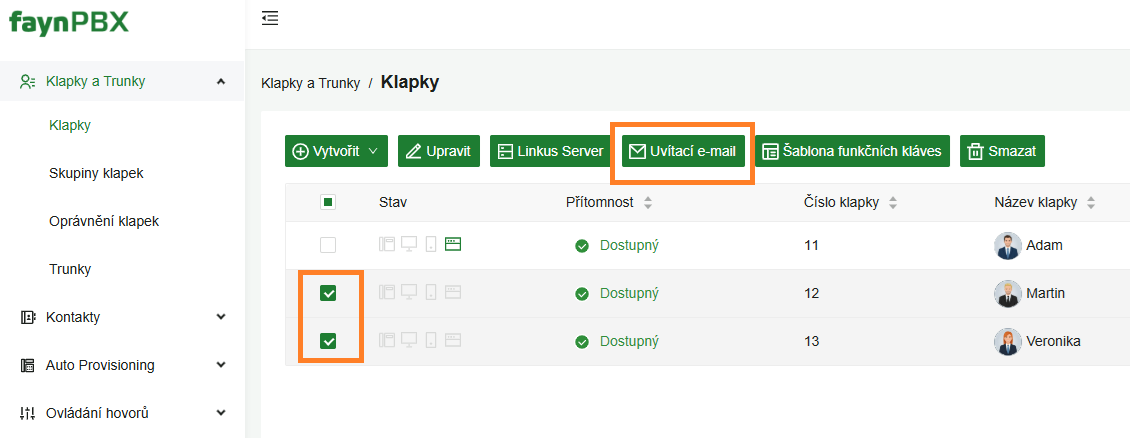This screenshot has height=438, width=1130.
Task: Expand the Kontakty sidebar section
Action: [x=123, y=317]
